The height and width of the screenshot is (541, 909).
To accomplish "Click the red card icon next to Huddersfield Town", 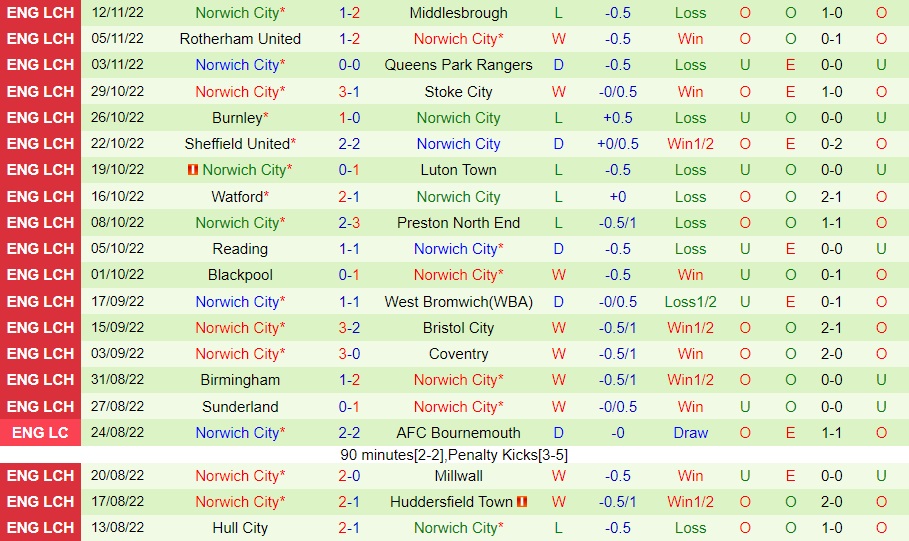I will tap(522, 502).
